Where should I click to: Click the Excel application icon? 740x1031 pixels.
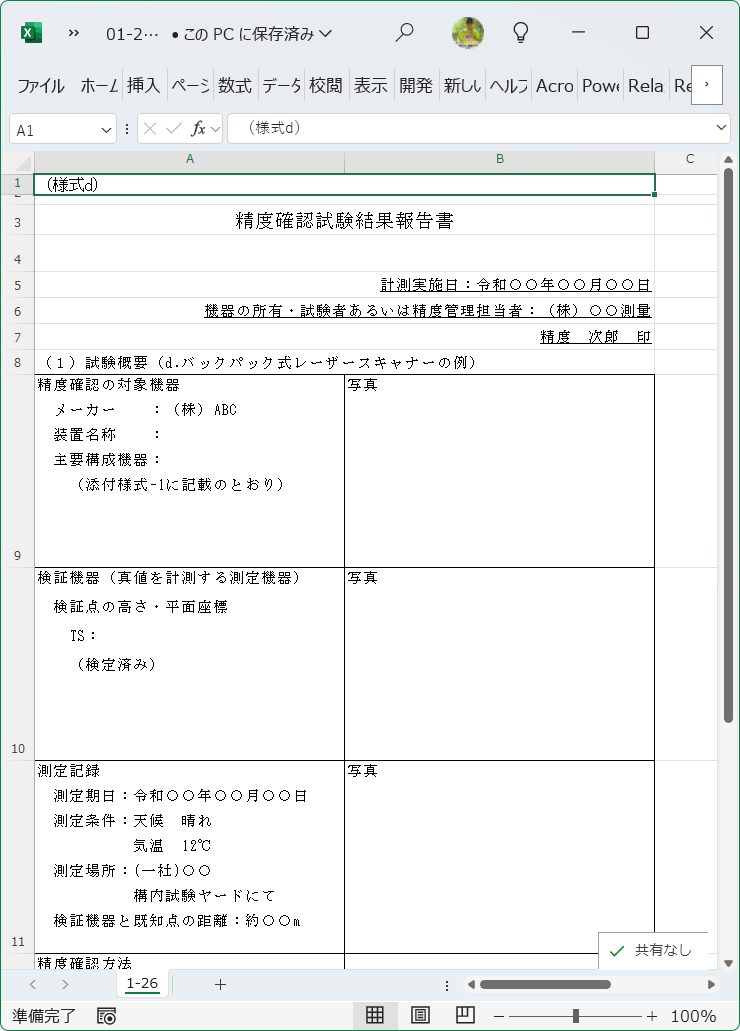pos(31,32)
